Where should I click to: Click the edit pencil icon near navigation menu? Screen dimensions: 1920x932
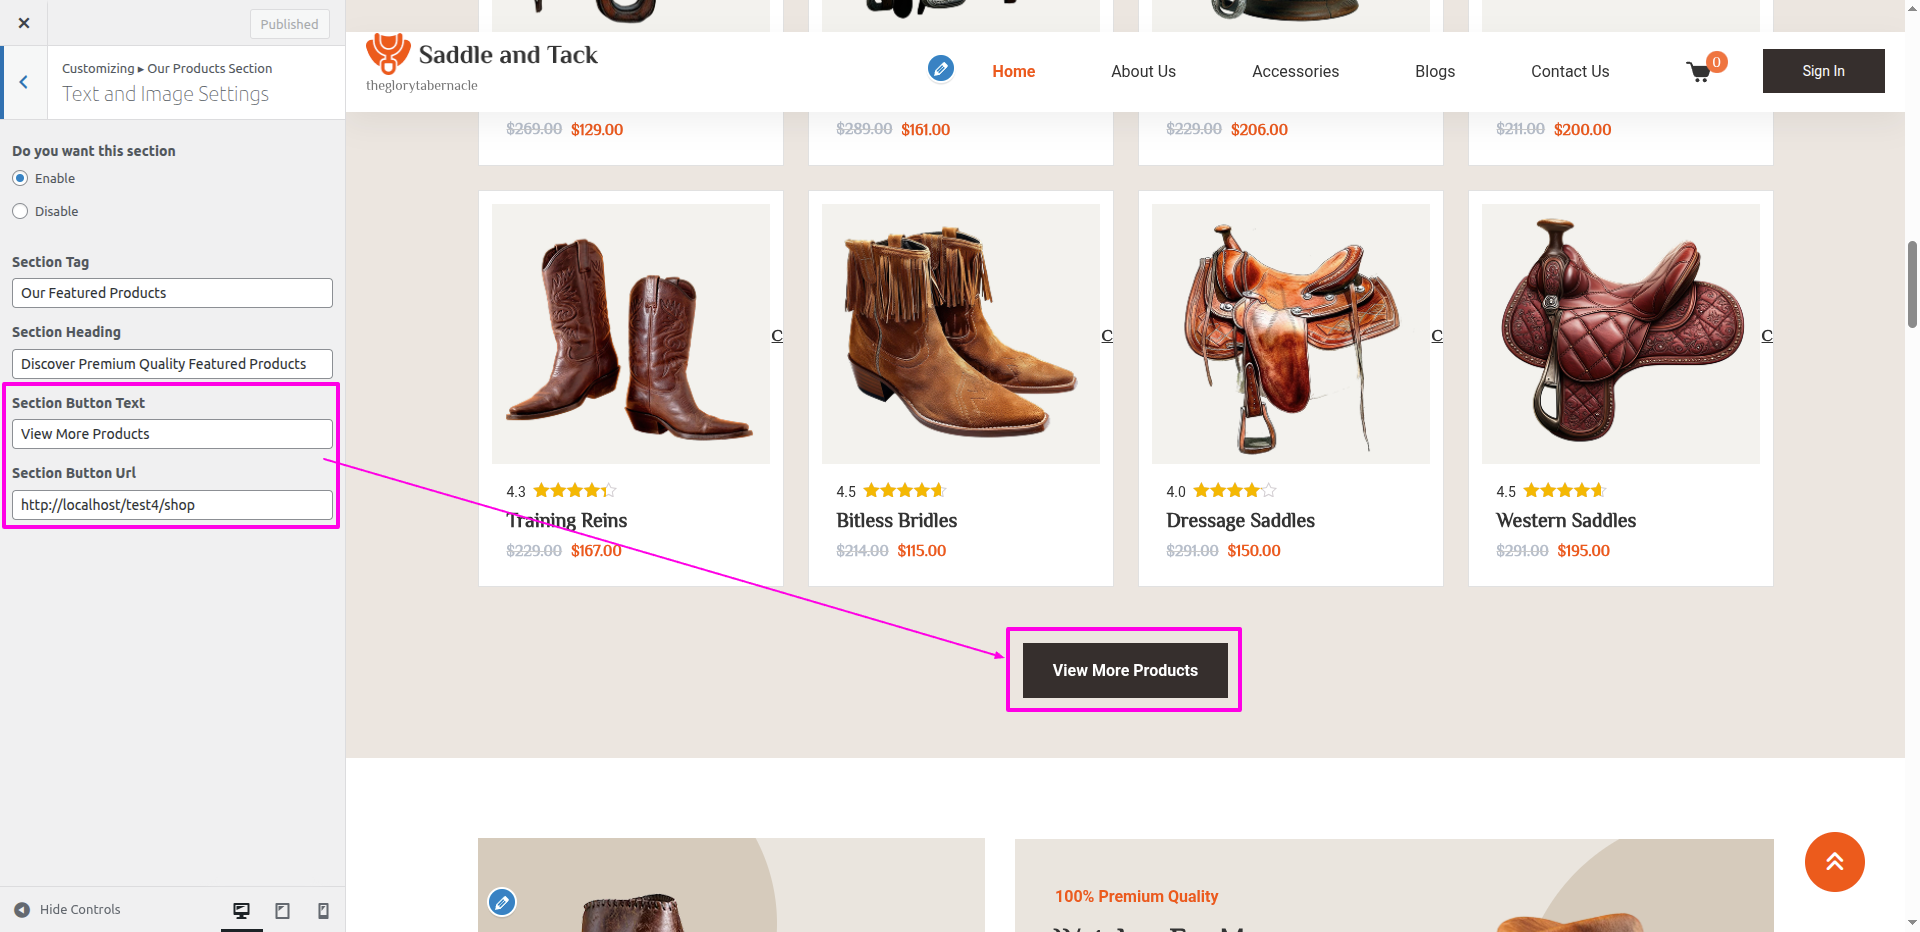point(940,68)
